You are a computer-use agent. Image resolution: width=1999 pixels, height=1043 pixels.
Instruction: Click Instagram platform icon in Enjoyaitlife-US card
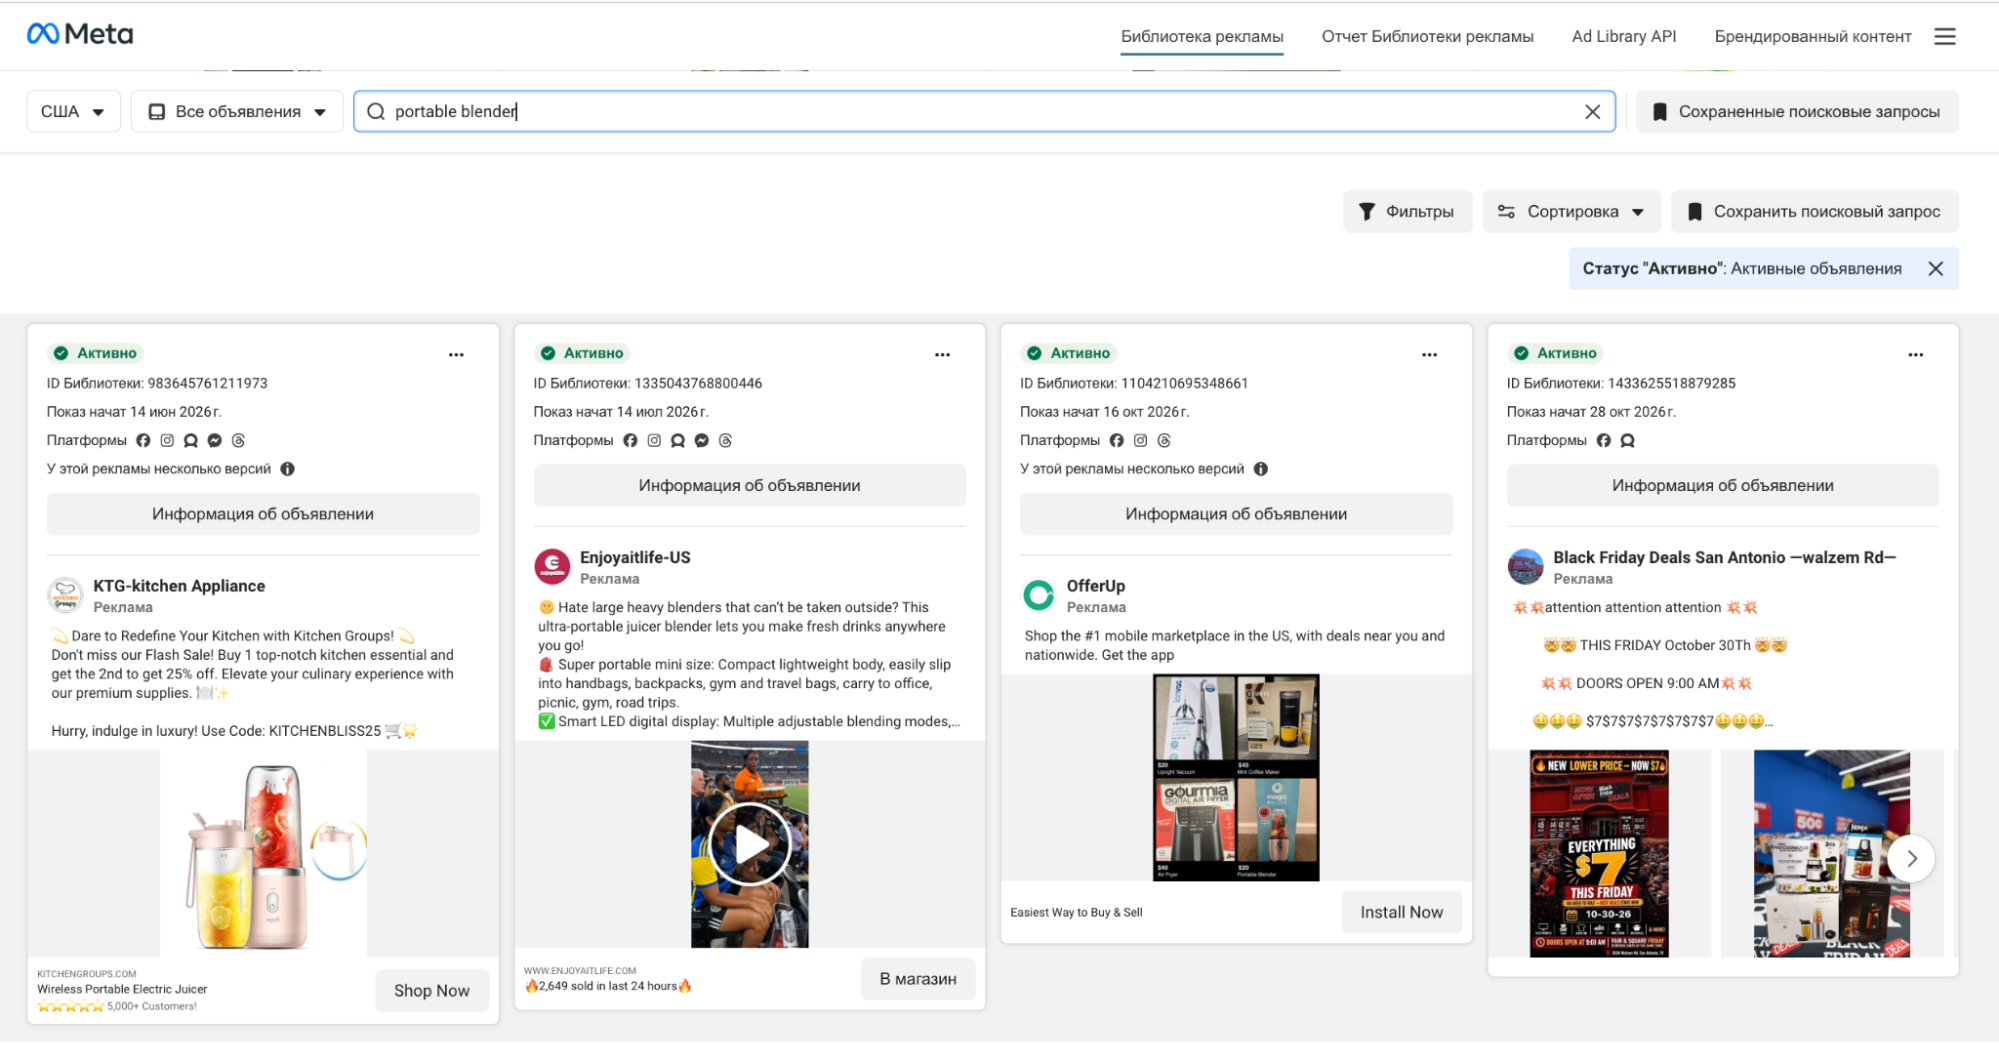[654, 440]
